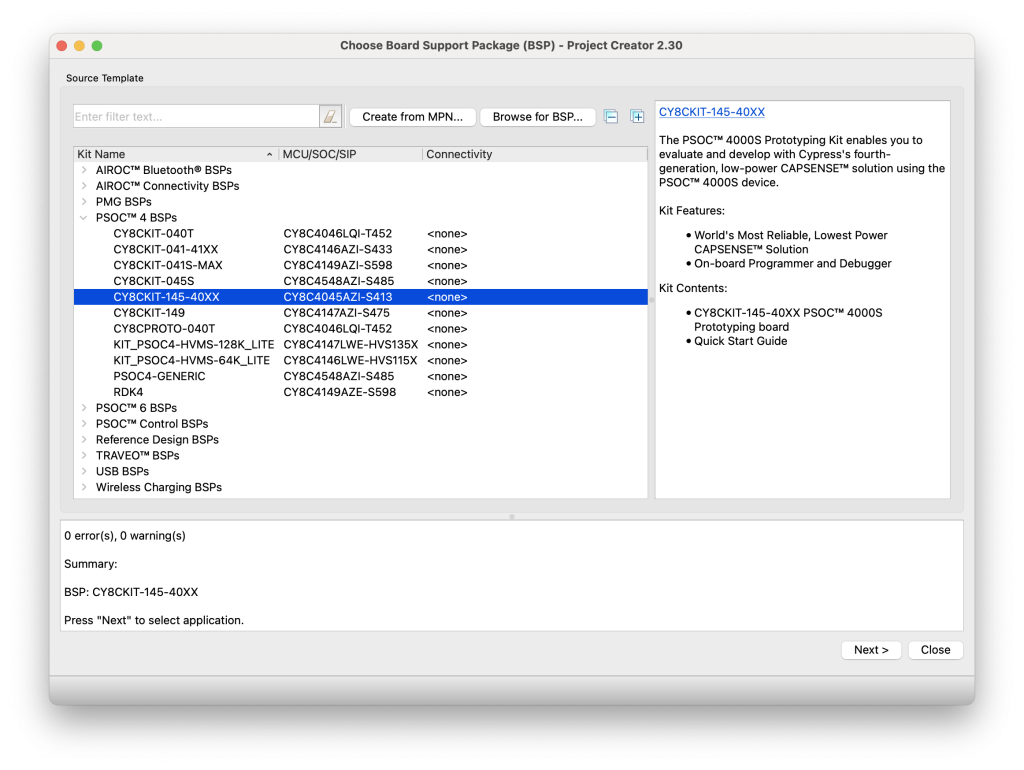This screenshot has height=770, width=1024.
Task: Click MCU cell CY8C4147AZI-S475
Action: (336, 313)
